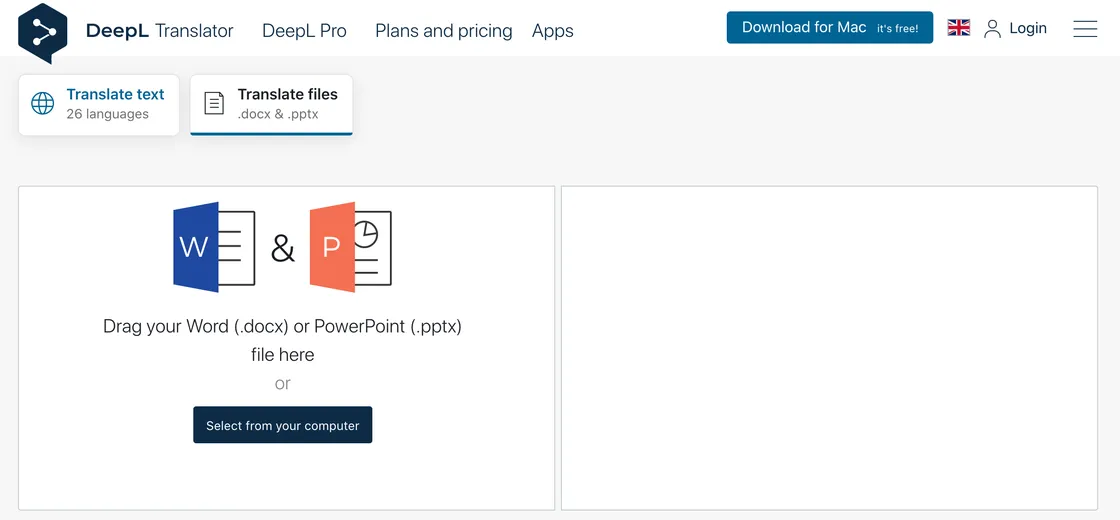1120x520 pixels.
Task: Click the '.docx & .pptx' subtitle text
Action: point(279,114)
